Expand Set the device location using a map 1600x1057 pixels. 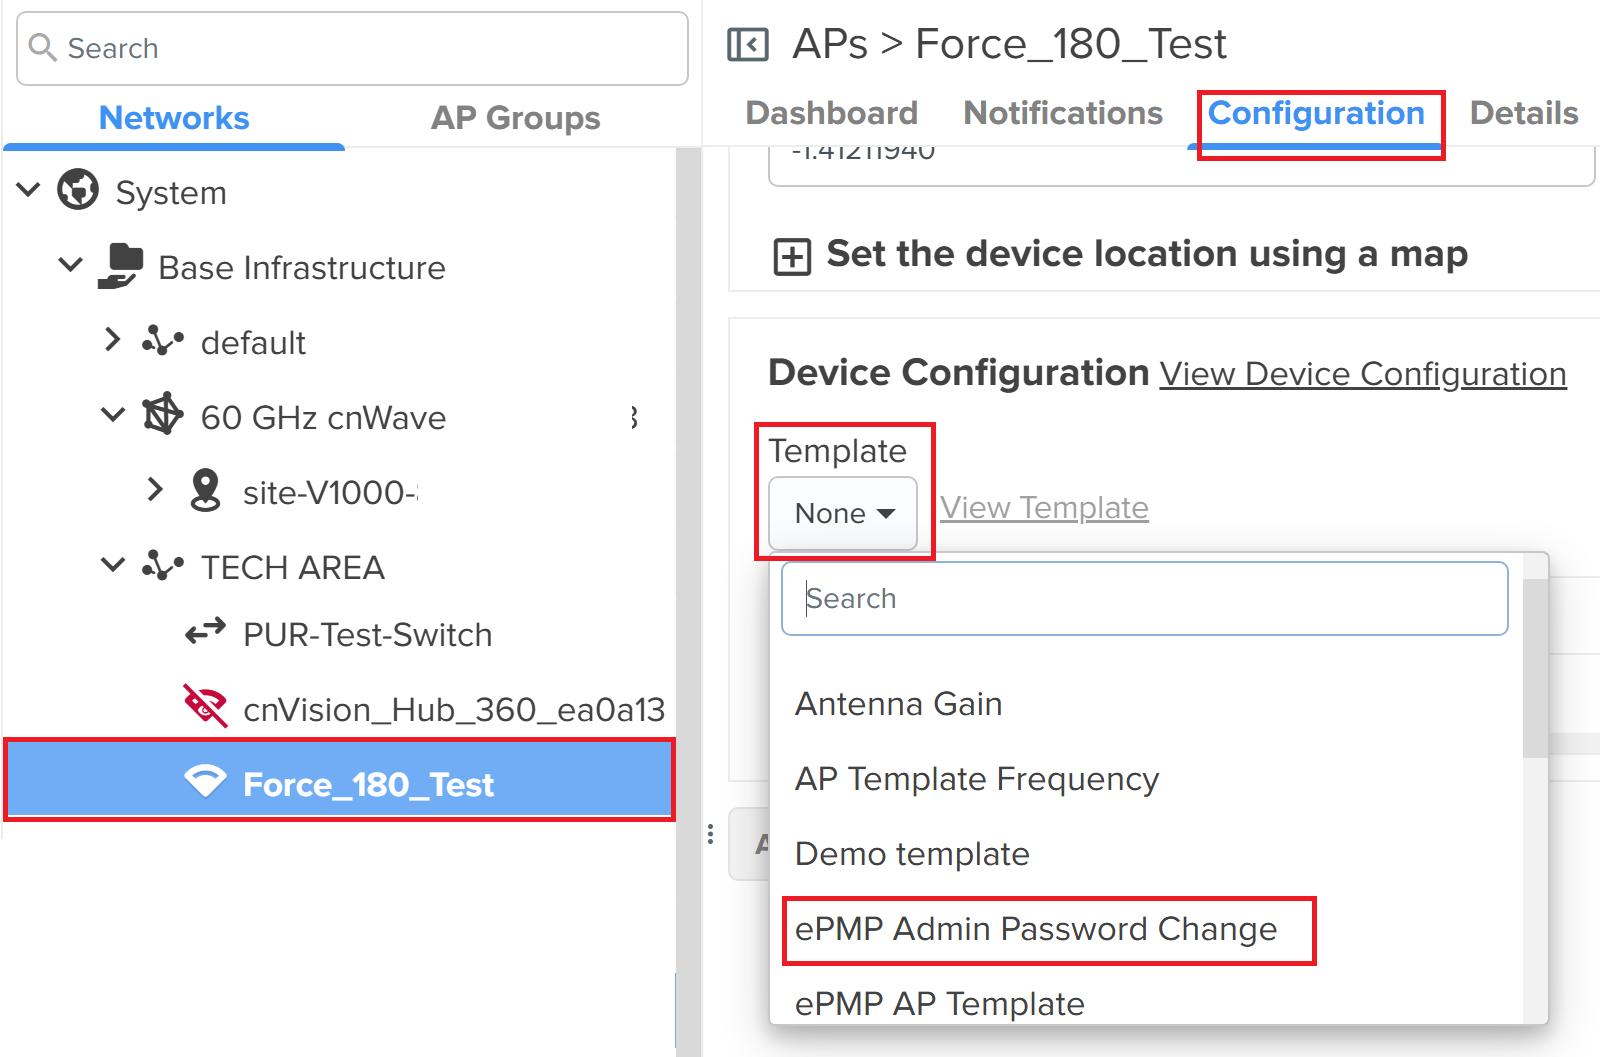[x=792, y=257]
